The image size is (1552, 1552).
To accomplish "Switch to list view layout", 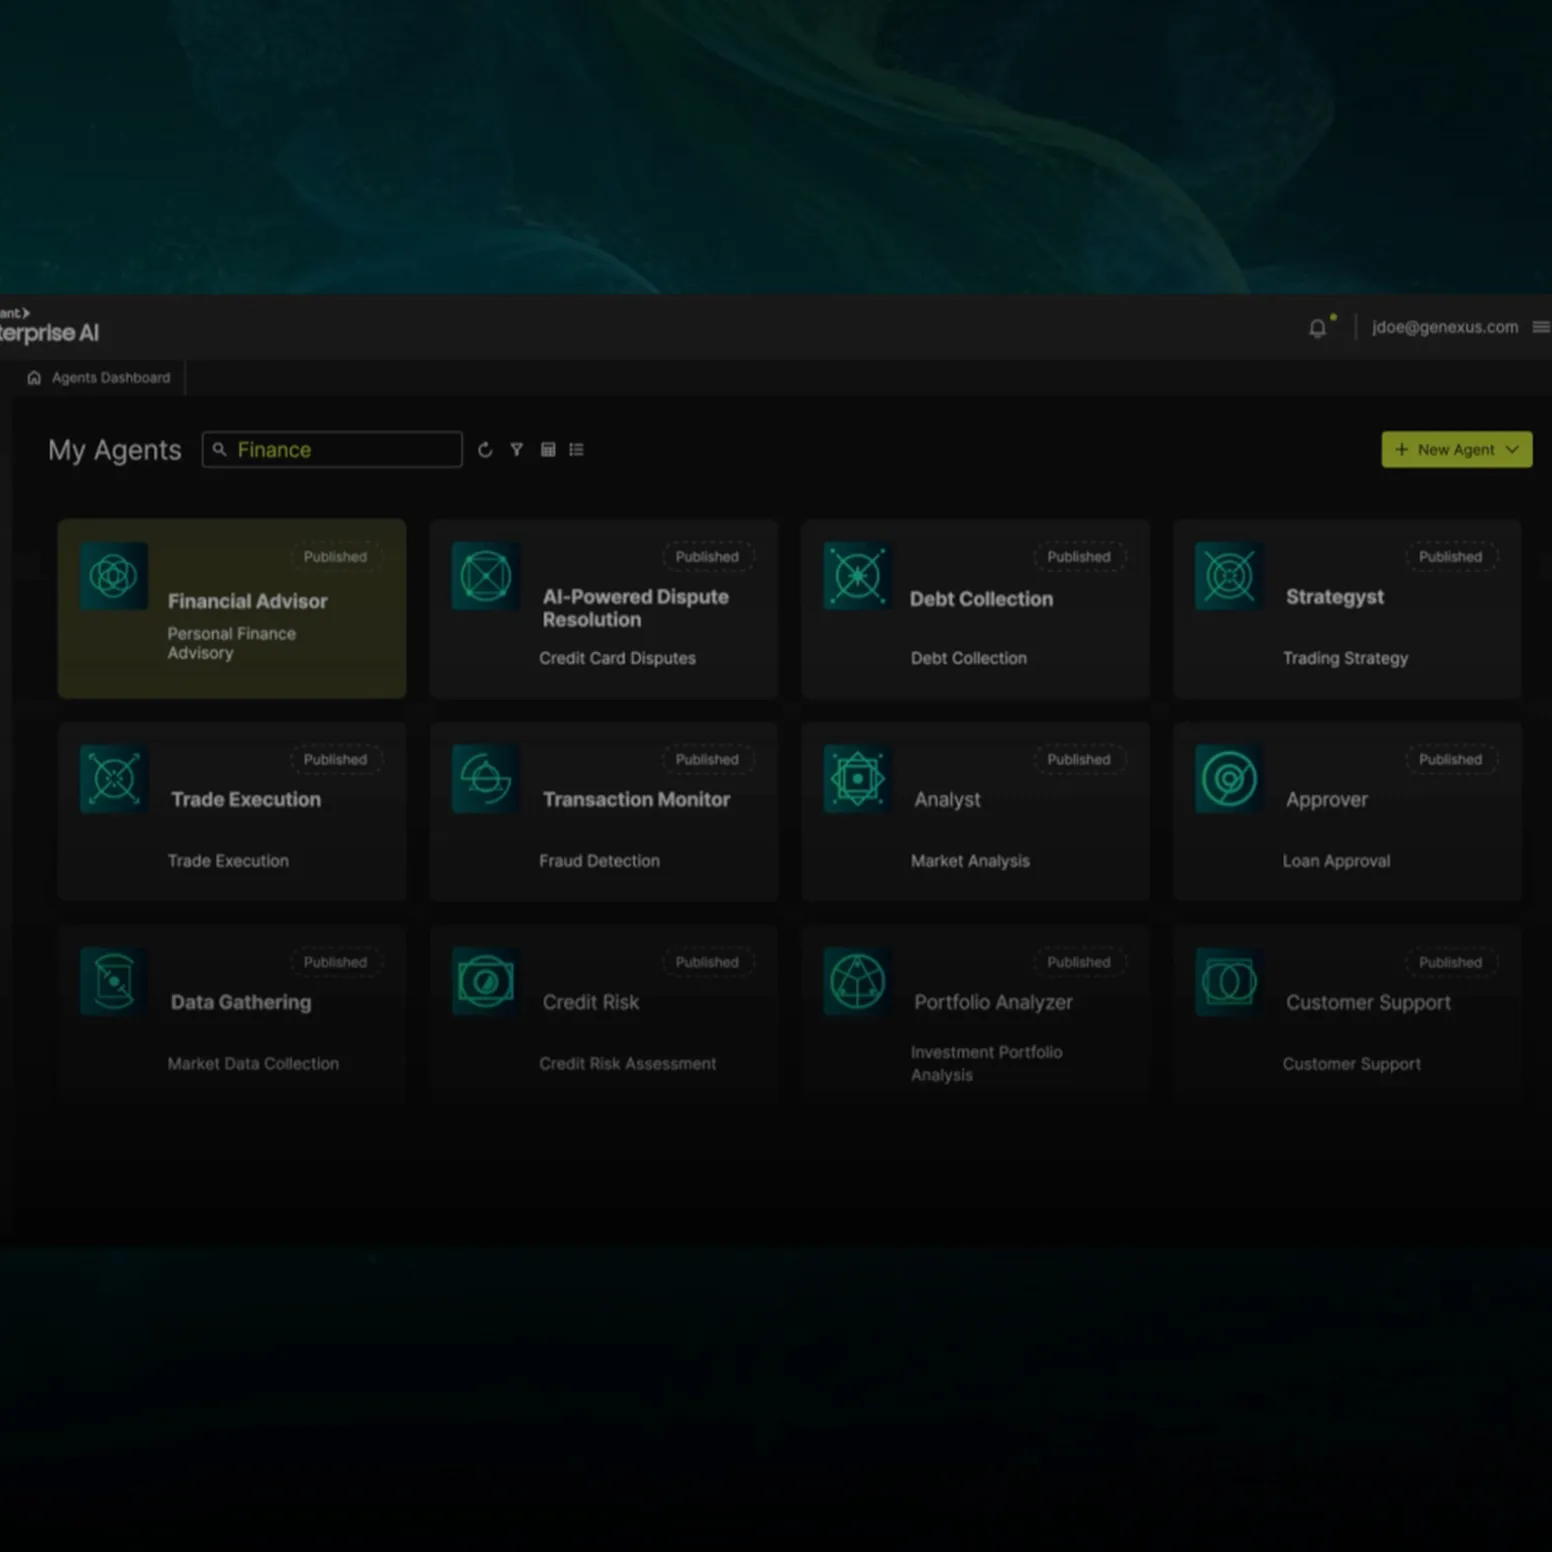I will 577,450.
